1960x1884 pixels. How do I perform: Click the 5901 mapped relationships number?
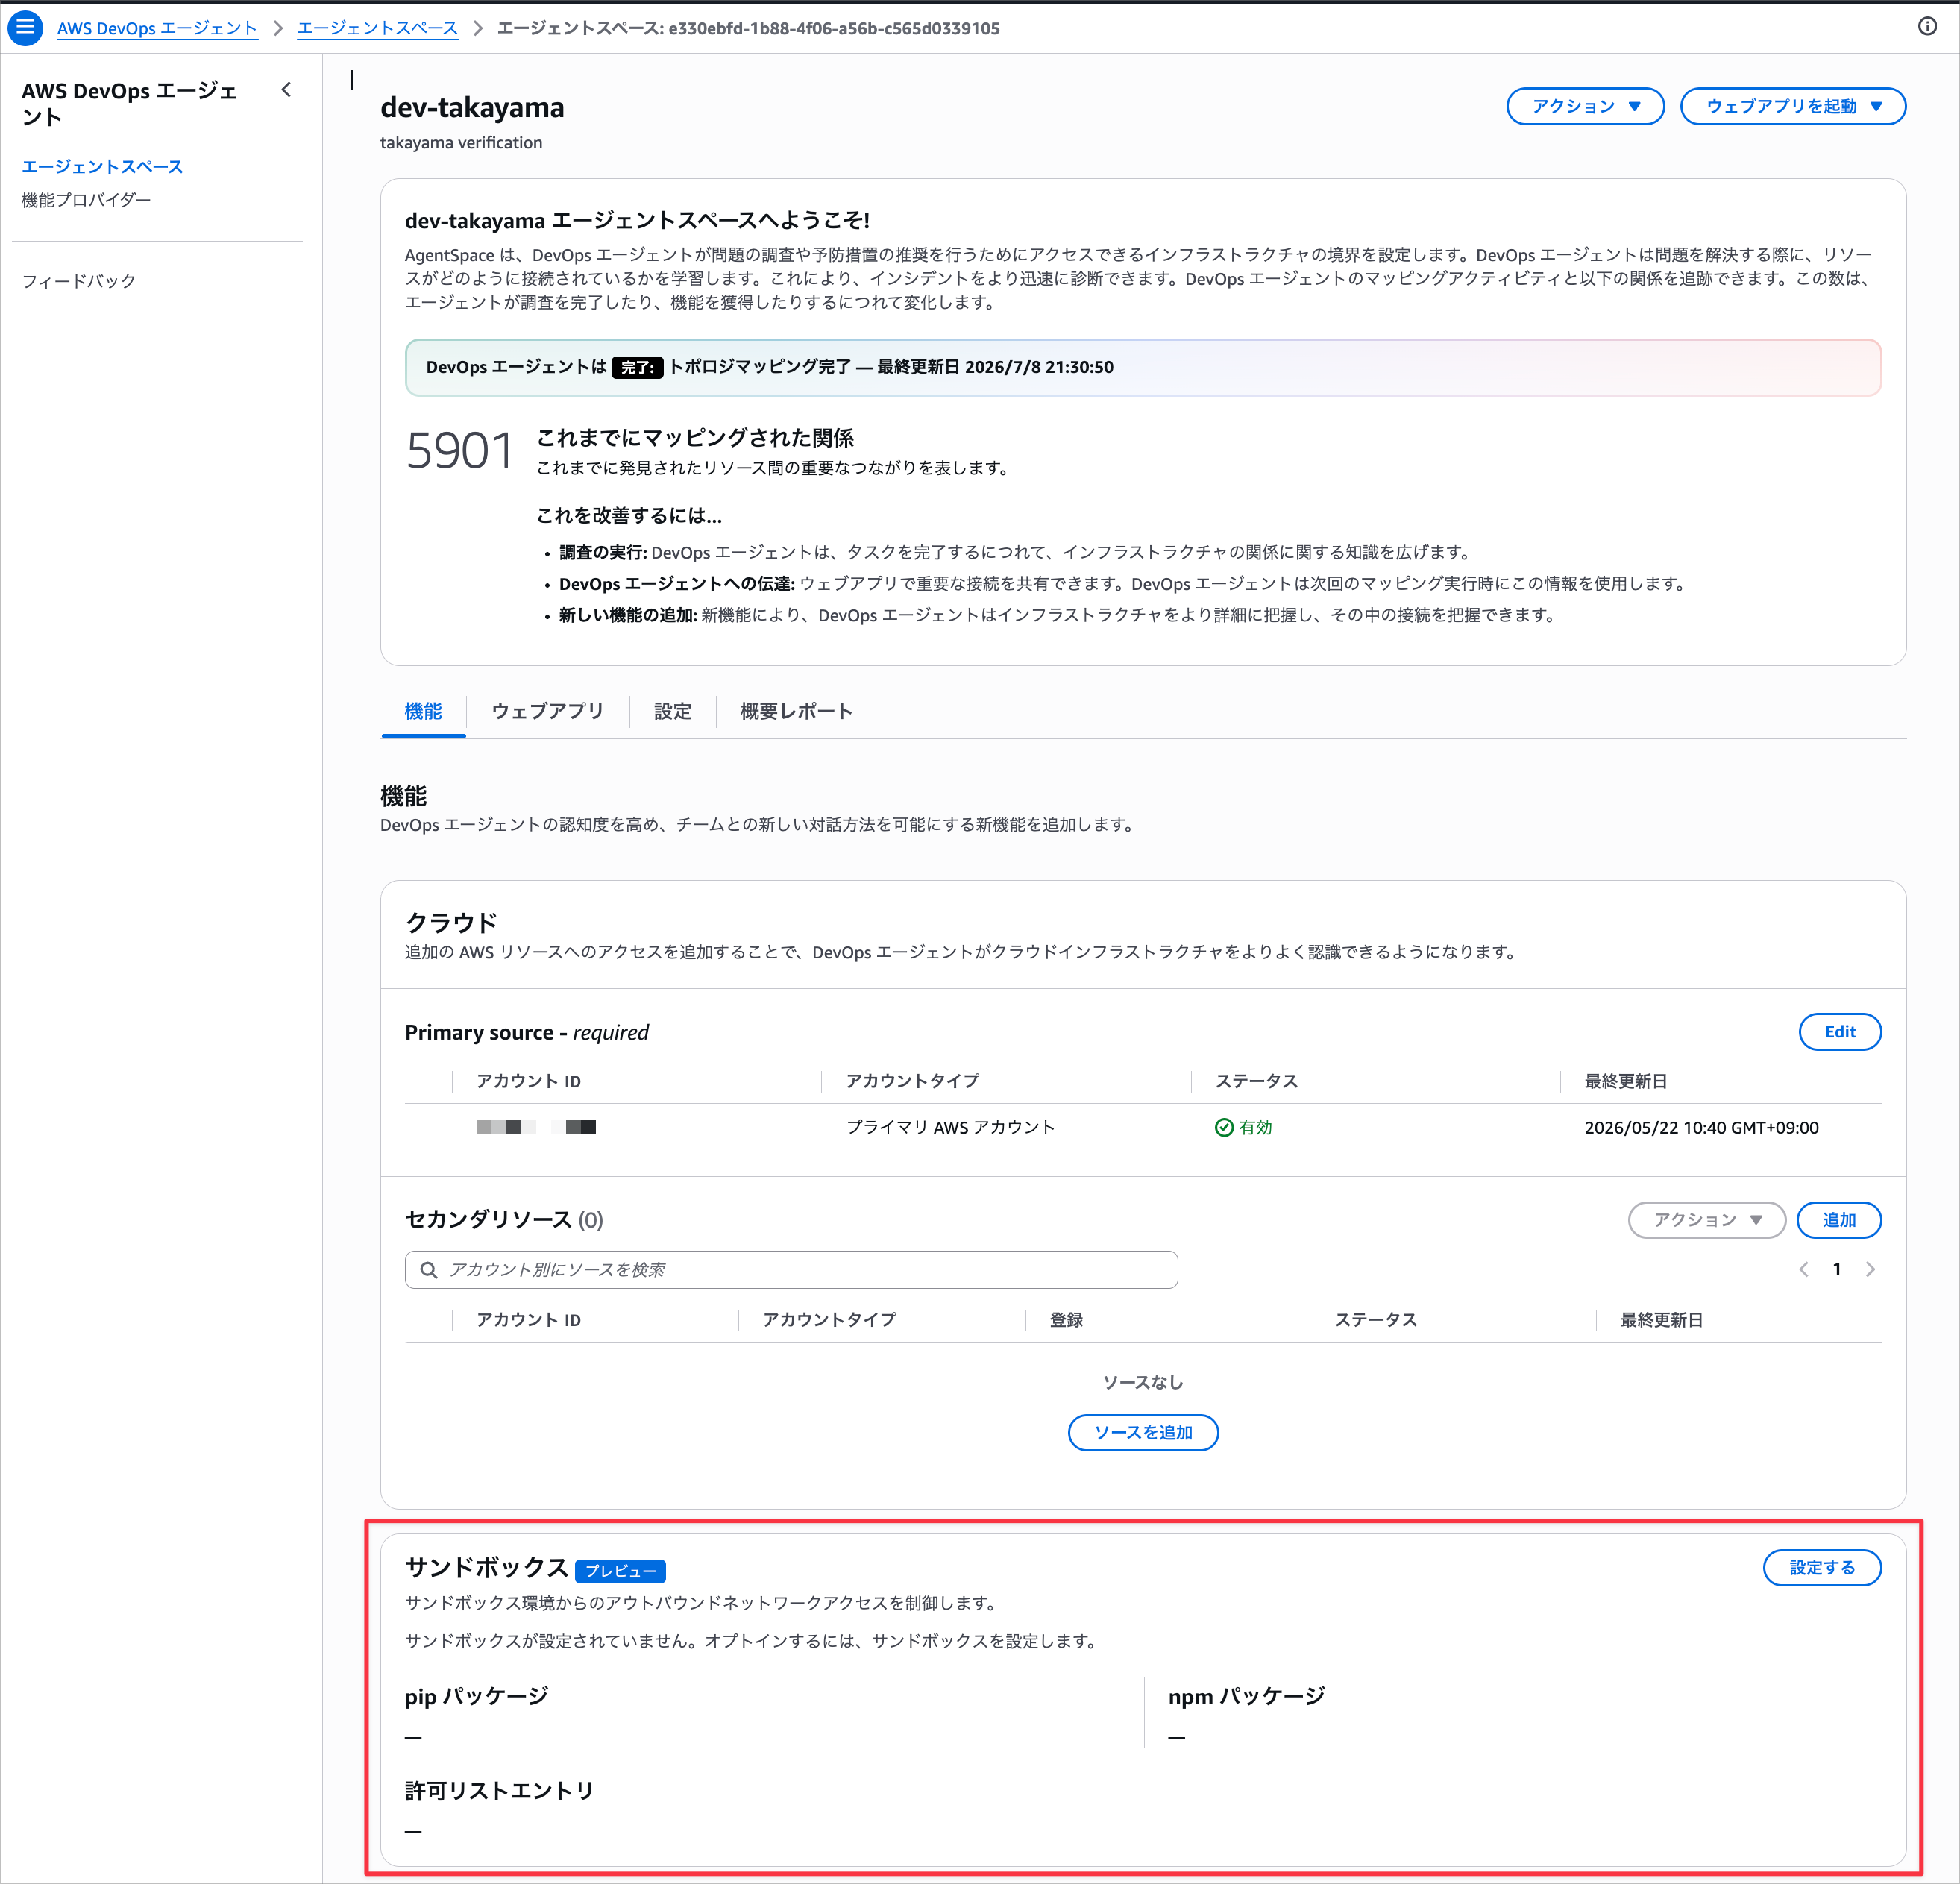459,451
